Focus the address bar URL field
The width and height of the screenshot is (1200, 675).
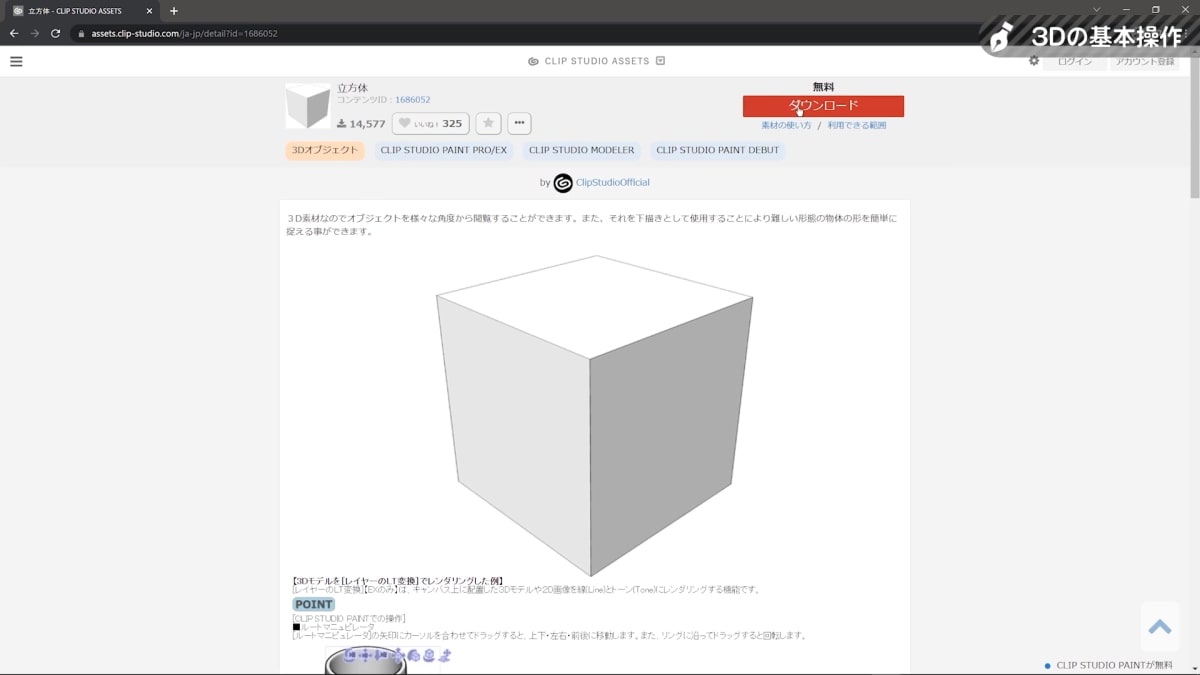520,33
